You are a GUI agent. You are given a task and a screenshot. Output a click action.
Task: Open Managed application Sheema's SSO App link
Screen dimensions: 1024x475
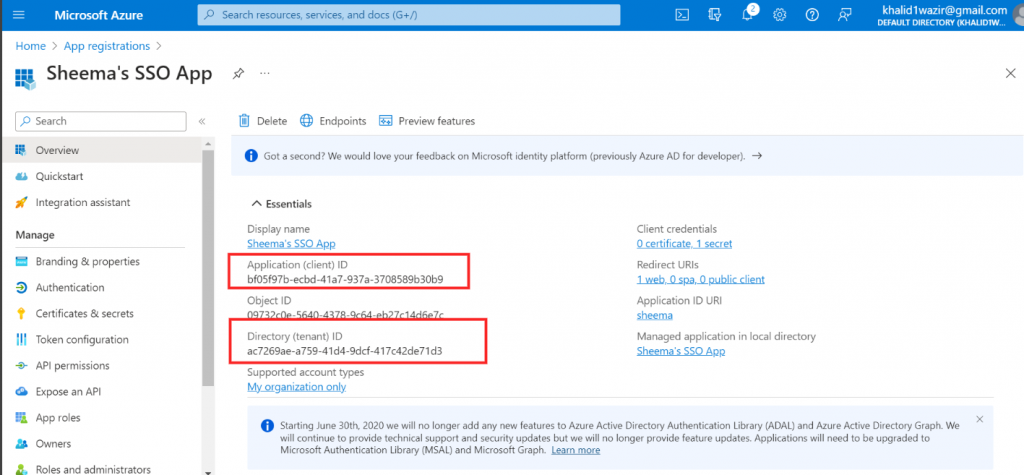tap(680, 351)
